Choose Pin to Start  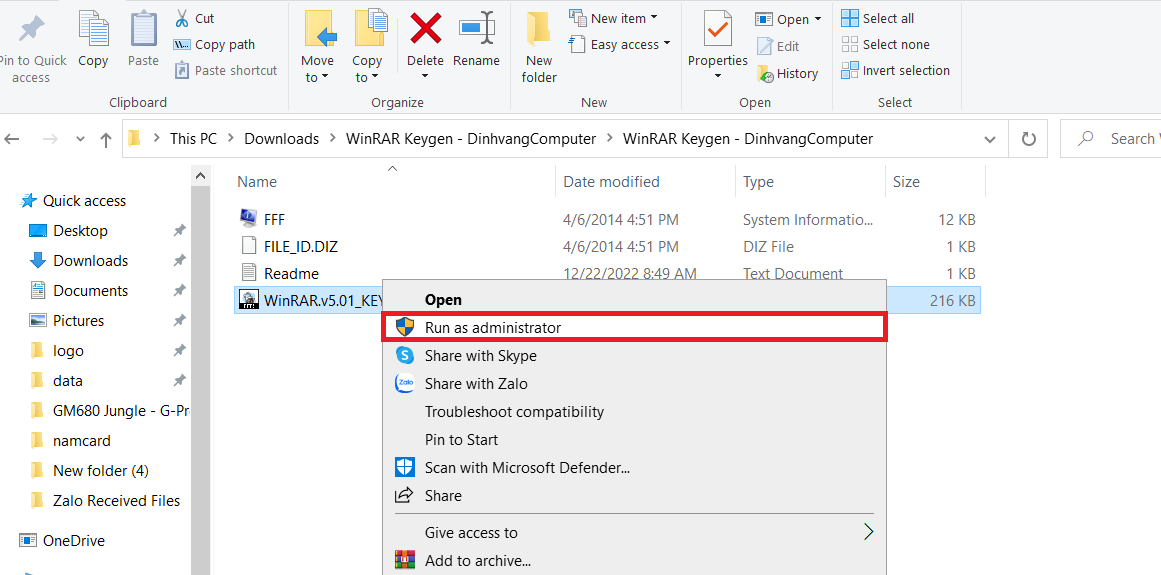635,440
